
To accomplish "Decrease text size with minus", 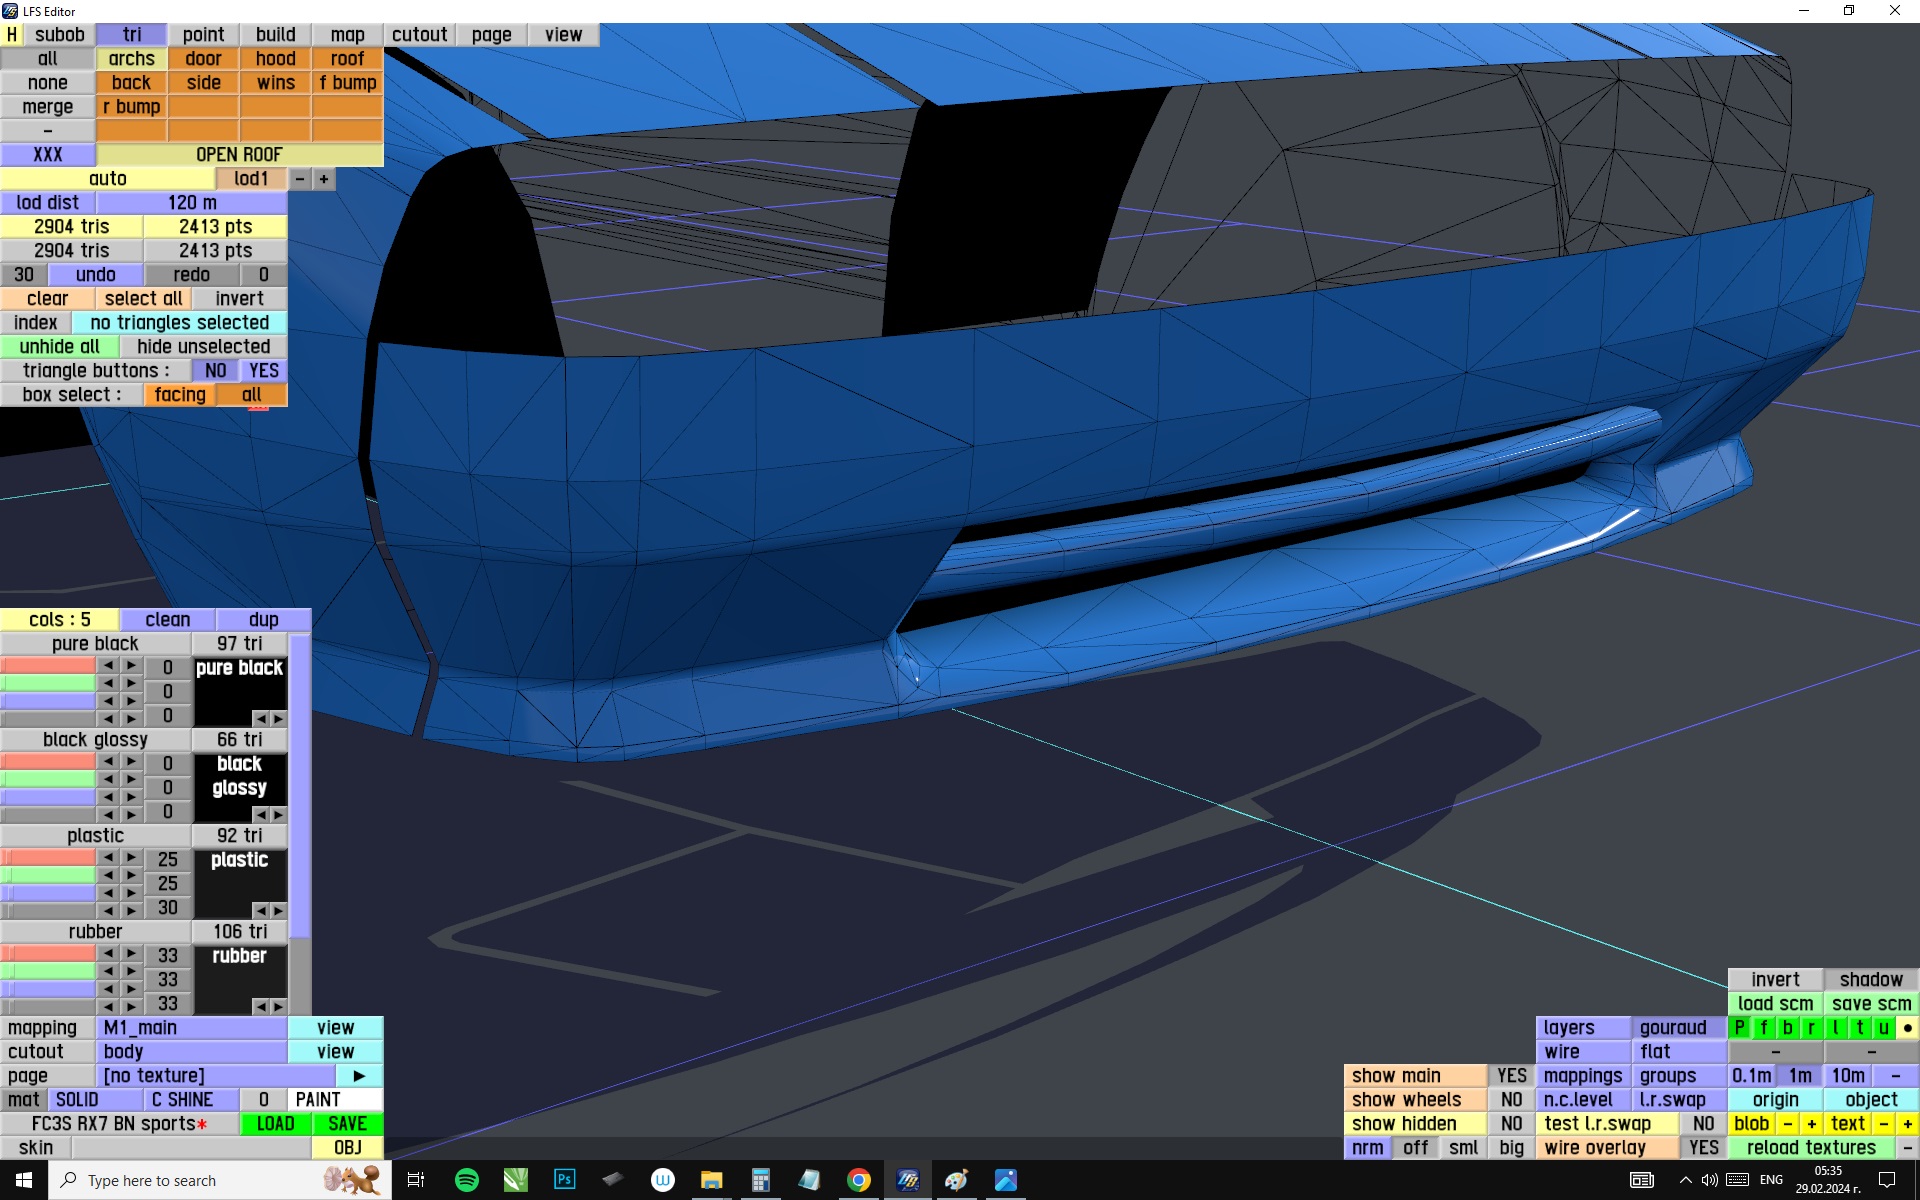I will point(1884,1124).
